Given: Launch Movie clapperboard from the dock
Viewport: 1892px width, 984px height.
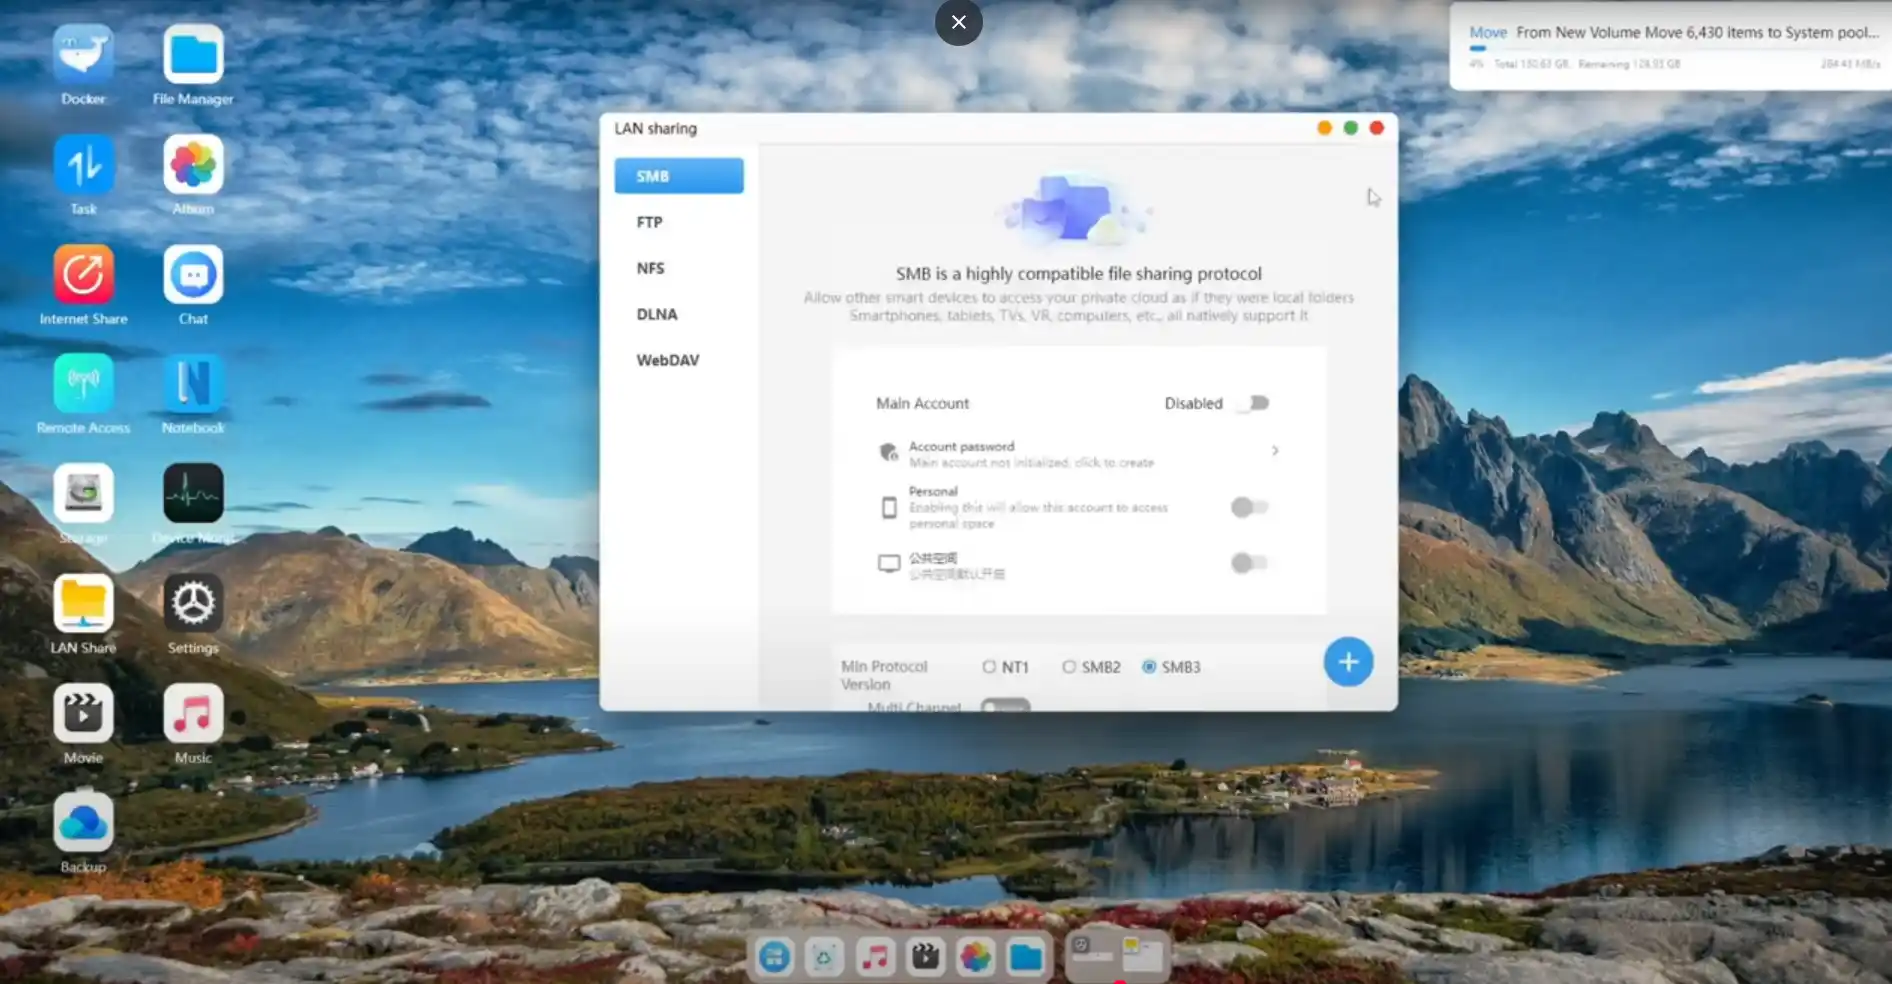Looking at the screenshot, I should (925, 957).
